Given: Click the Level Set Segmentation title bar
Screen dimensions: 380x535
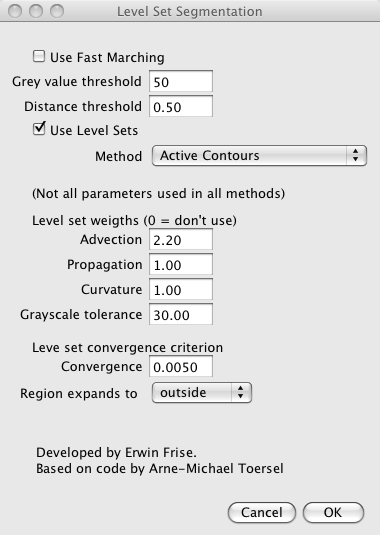Looking at the screenshot, I should click(x=190, y=11).
